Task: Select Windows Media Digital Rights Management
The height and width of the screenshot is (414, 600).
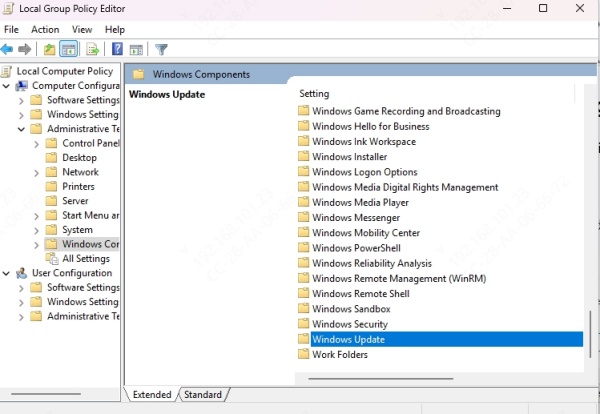Action: tap(405, 187)
